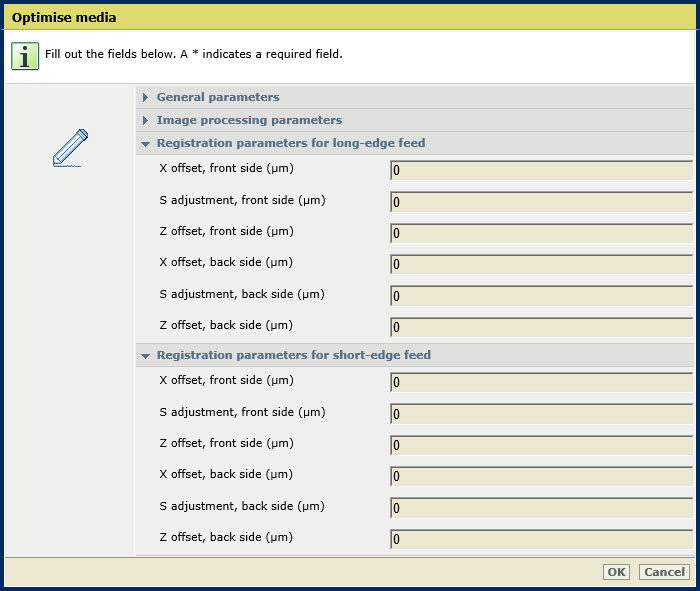Confirm with the OK button
700x591 pixels.
coord(617,572)
